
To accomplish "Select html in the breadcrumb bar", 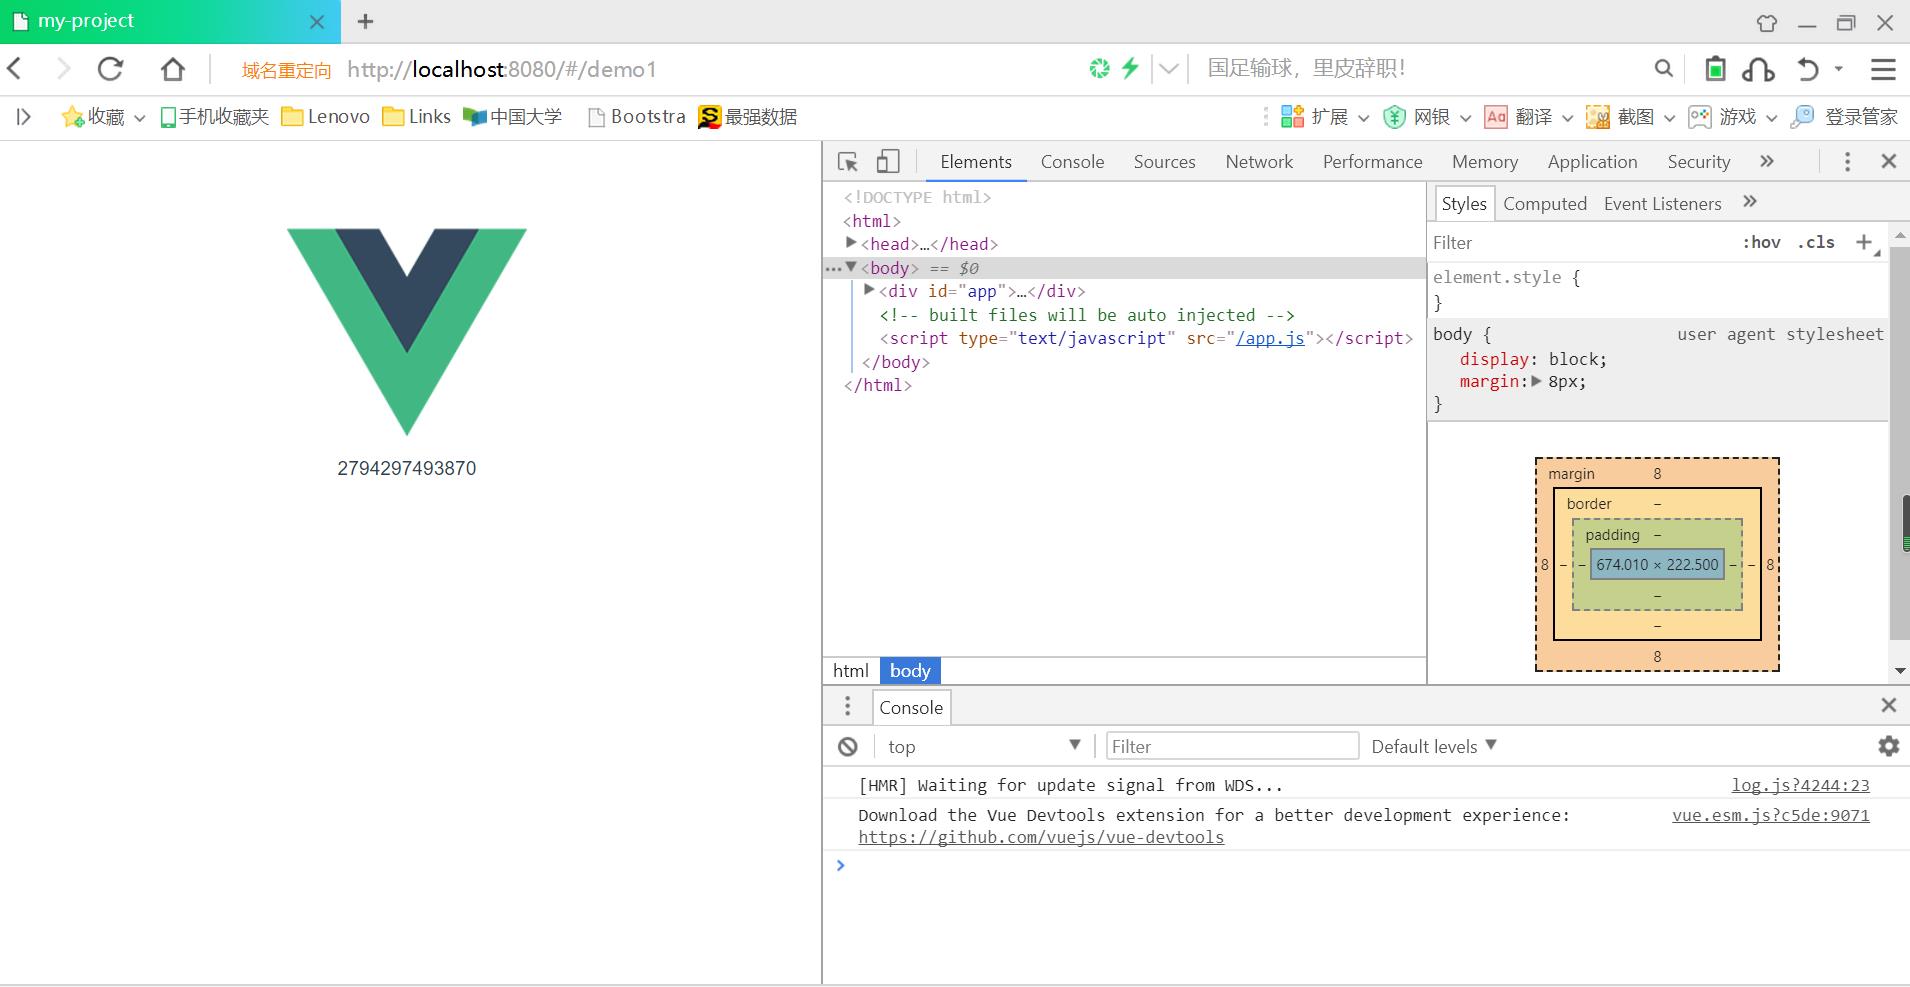I will pyautogui.click(x=851, y=671).
